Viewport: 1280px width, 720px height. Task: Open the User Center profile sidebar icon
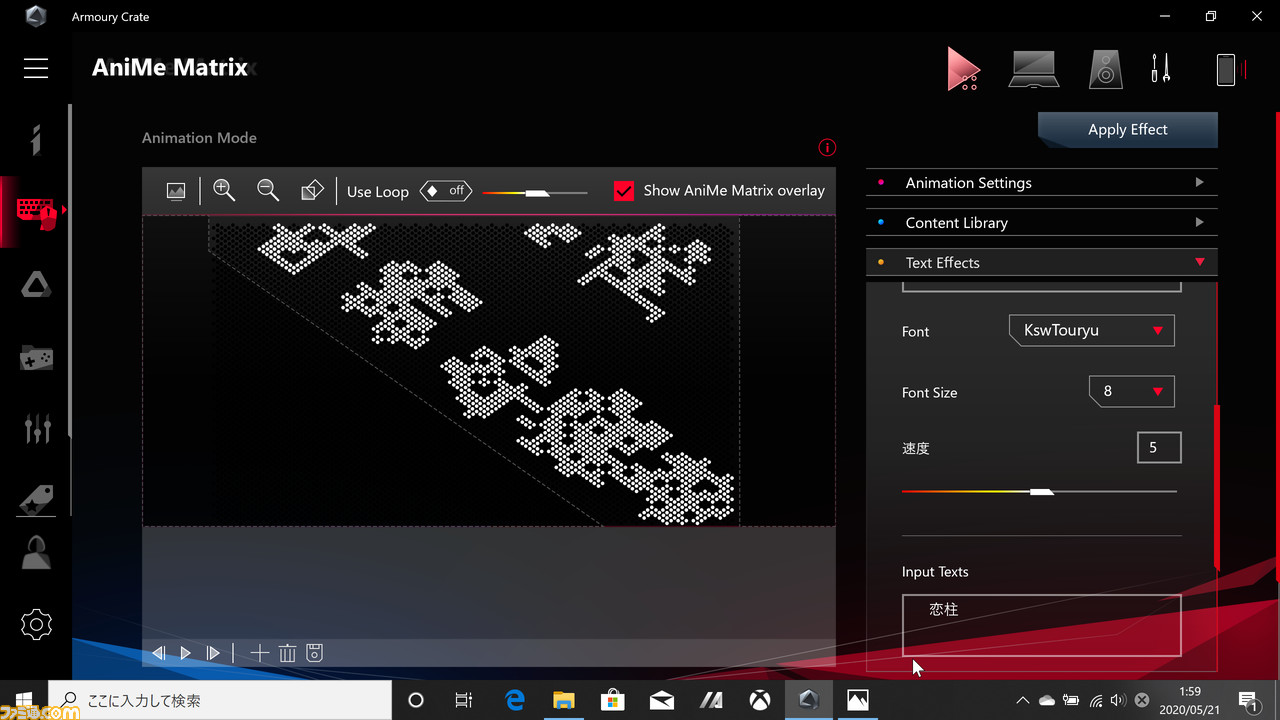point(36,553)
